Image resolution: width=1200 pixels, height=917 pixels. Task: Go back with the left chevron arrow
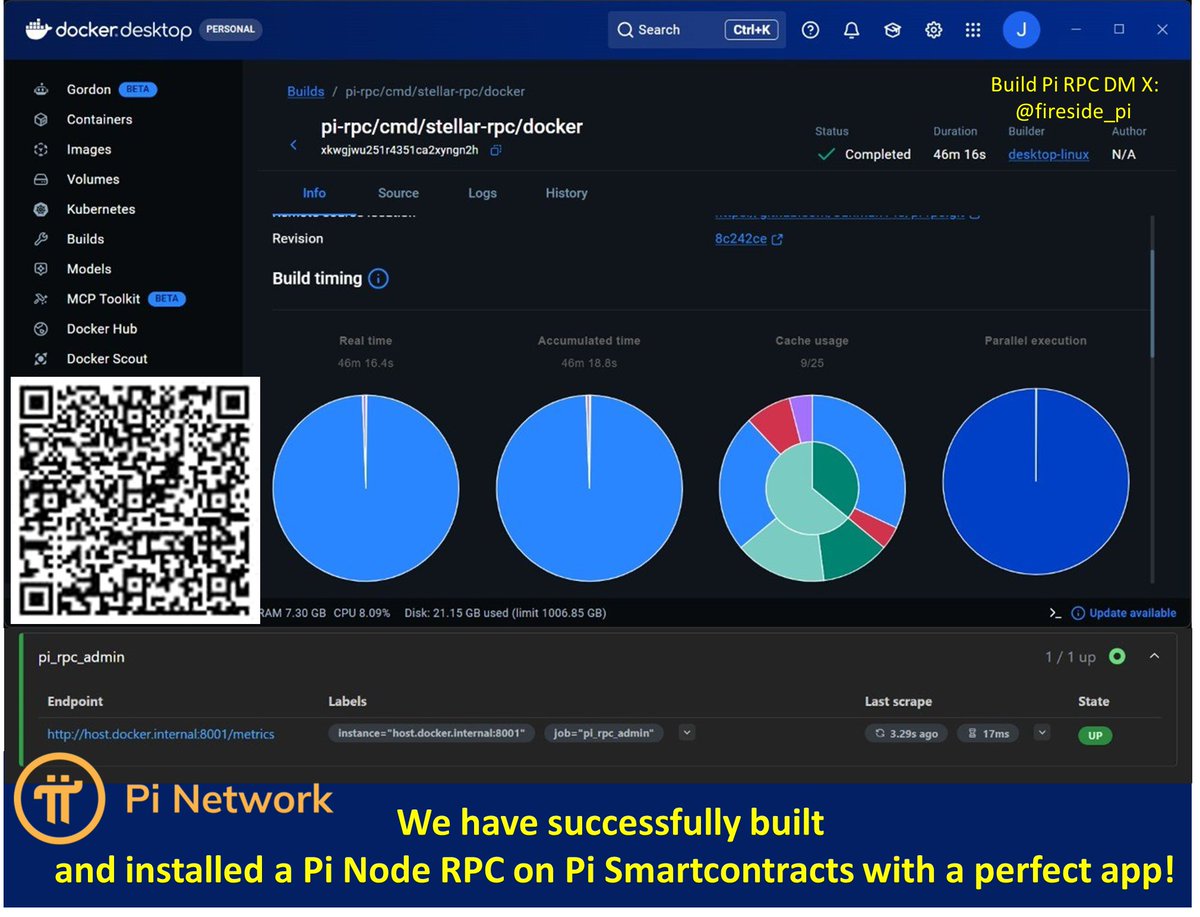(x=293, y=145)
